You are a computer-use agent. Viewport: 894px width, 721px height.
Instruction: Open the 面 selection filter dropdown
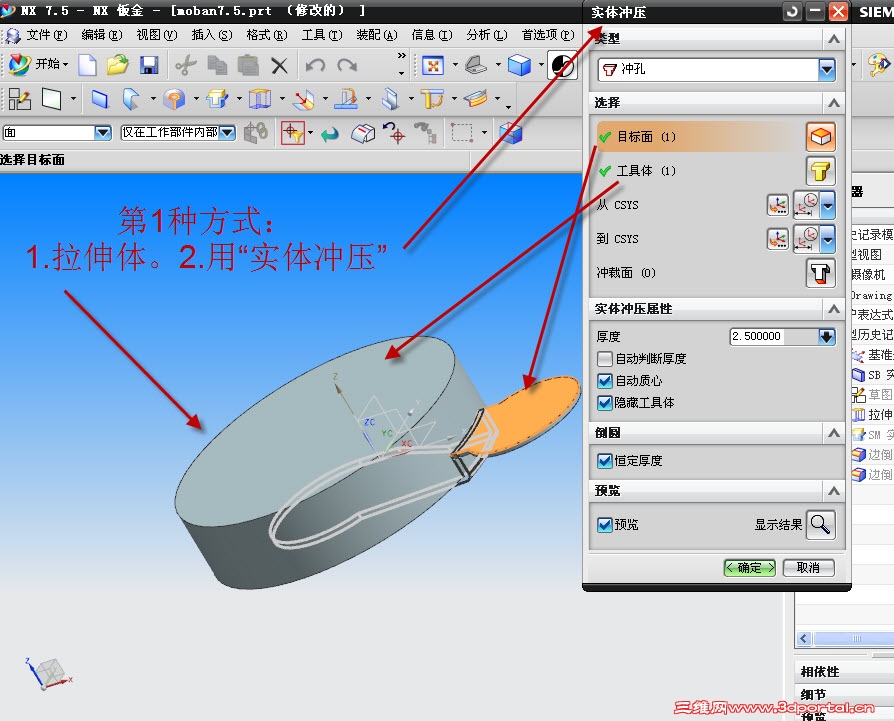click(103, 133)
